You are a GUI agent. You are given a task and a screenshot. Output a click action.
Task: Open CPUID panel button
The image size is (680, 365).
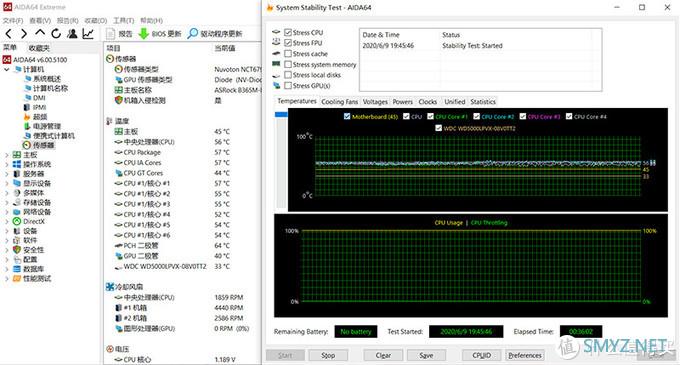click(x=481, y=355)
